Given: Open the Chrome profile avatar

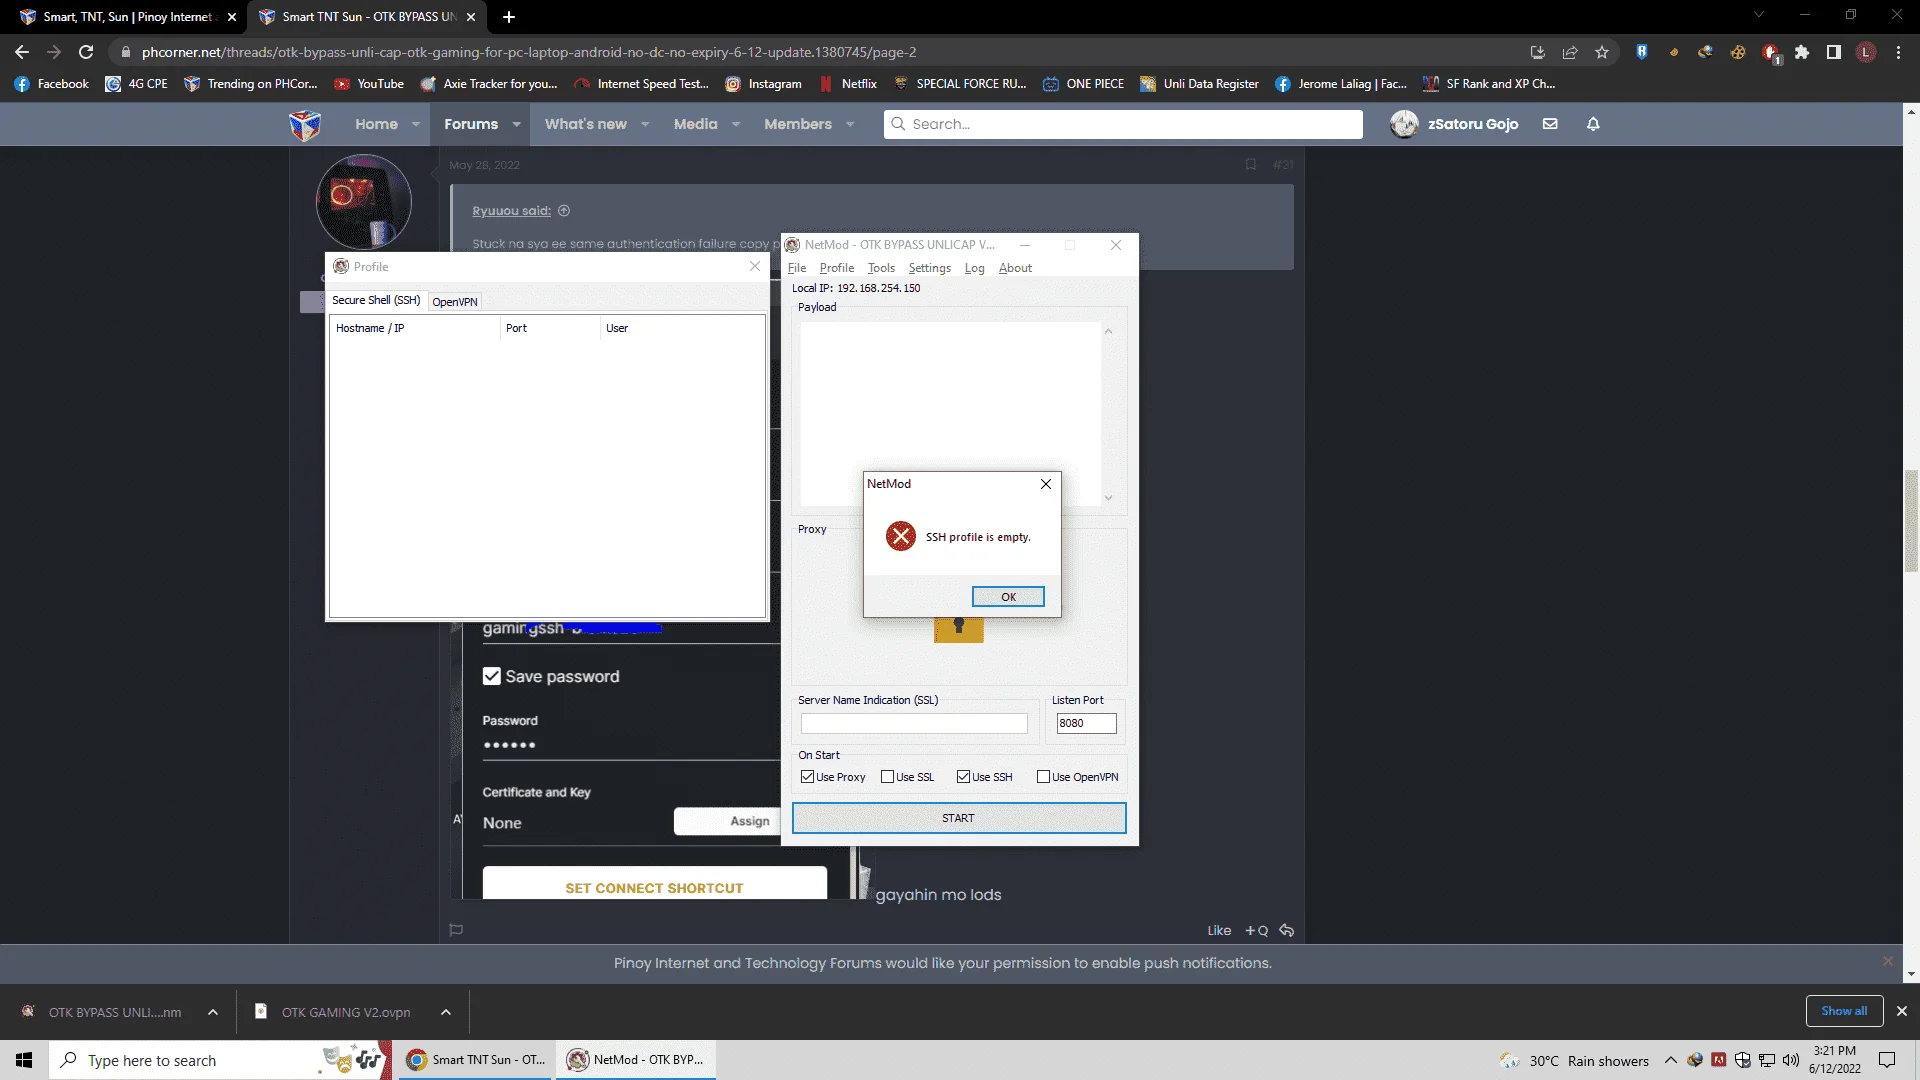Looking at the screenshot, I should (x=1866, y=52).
